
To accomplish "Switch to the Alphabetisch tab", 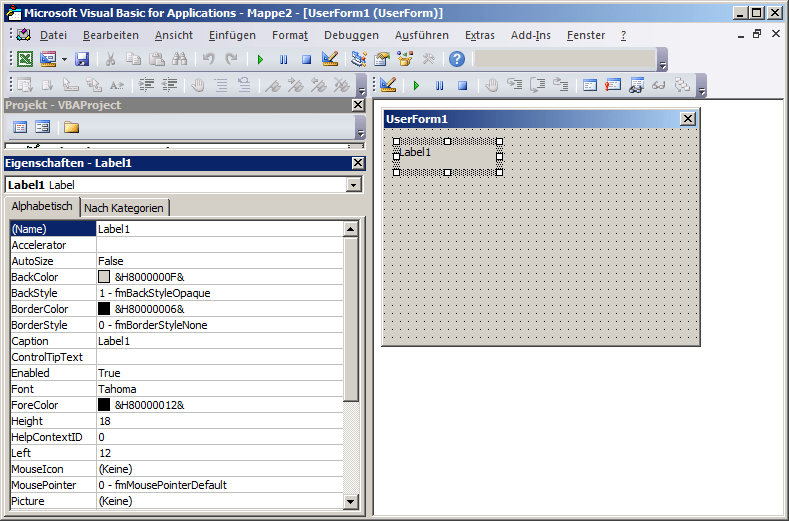I will 42,206.
